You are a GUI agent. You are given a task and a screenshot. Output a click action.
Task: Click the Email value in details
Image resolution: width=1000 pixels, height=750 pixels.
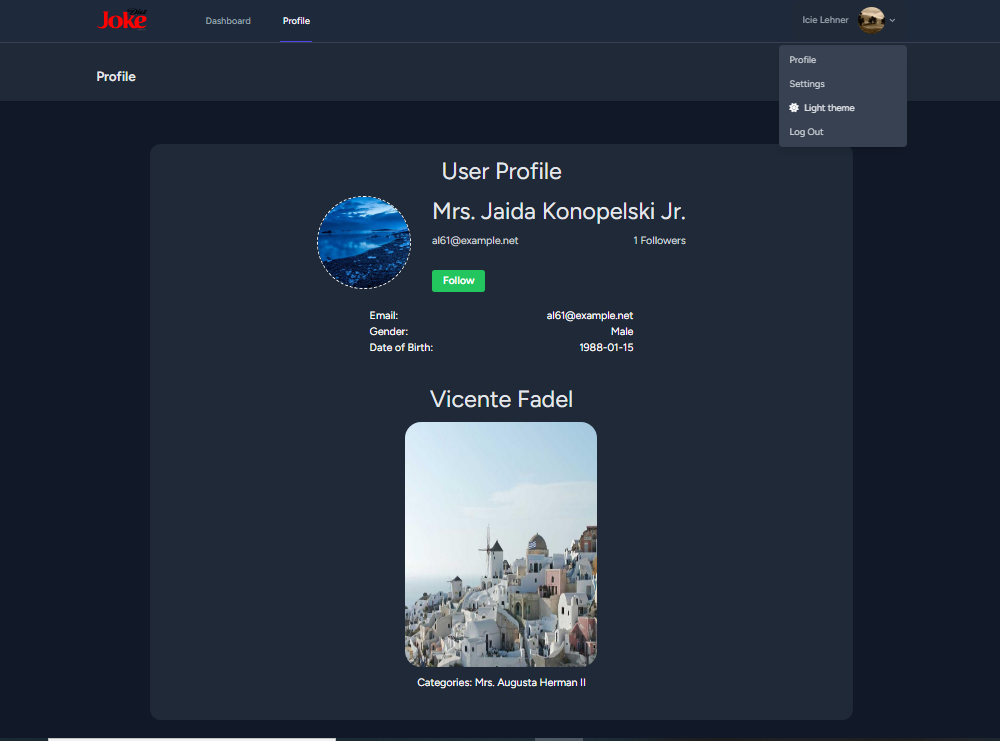[590, 316]
